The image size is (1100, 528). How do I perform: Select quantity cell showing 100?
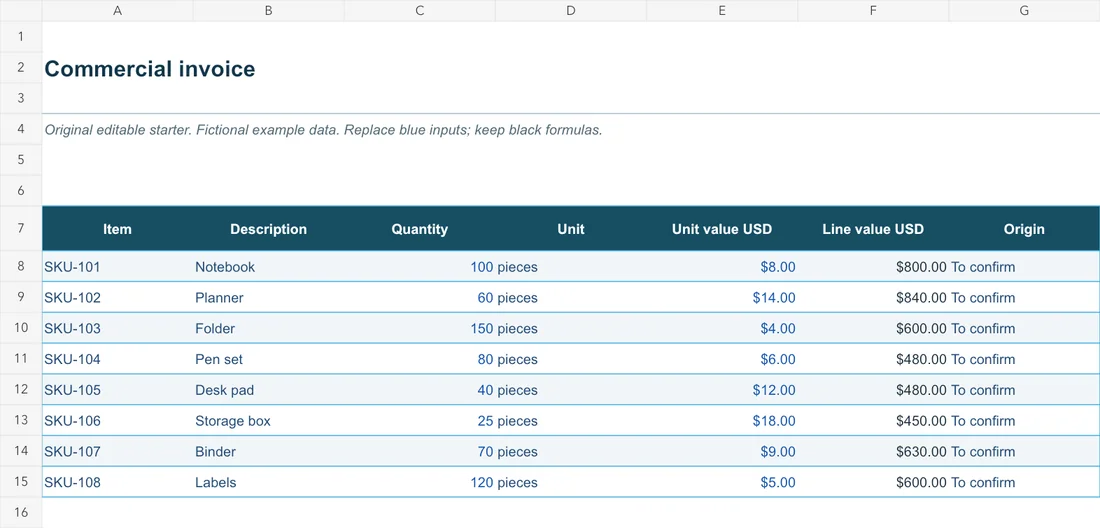(420, 266)
